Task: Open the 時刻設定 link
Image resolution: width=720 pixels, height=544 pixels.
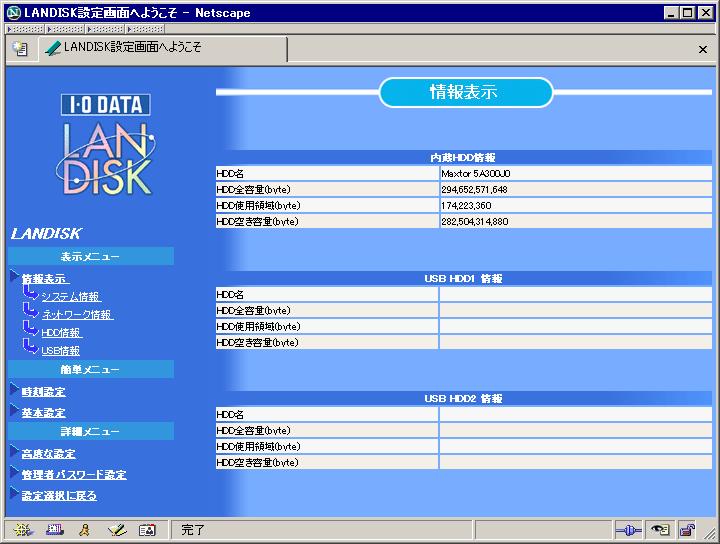Action: (44, 392)
